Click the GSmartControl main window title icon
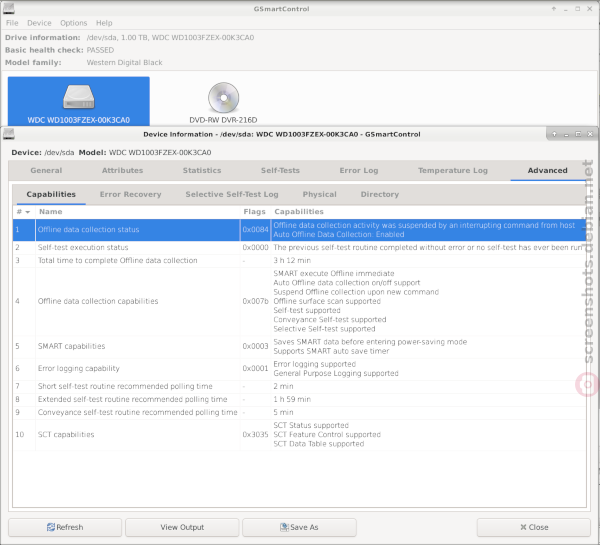Screen dimensions: 600x545 8,8
